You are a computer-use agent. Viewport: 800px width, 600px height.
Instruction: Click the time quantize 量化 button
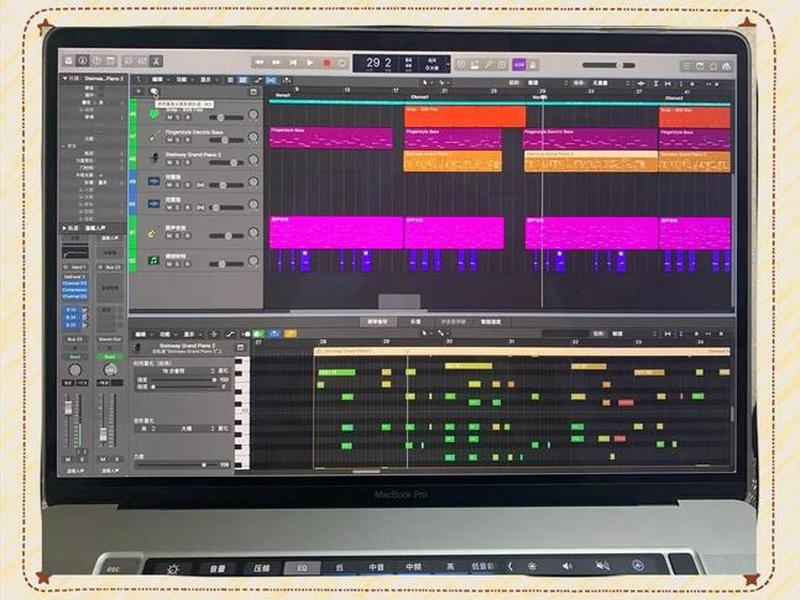point(224,371)
